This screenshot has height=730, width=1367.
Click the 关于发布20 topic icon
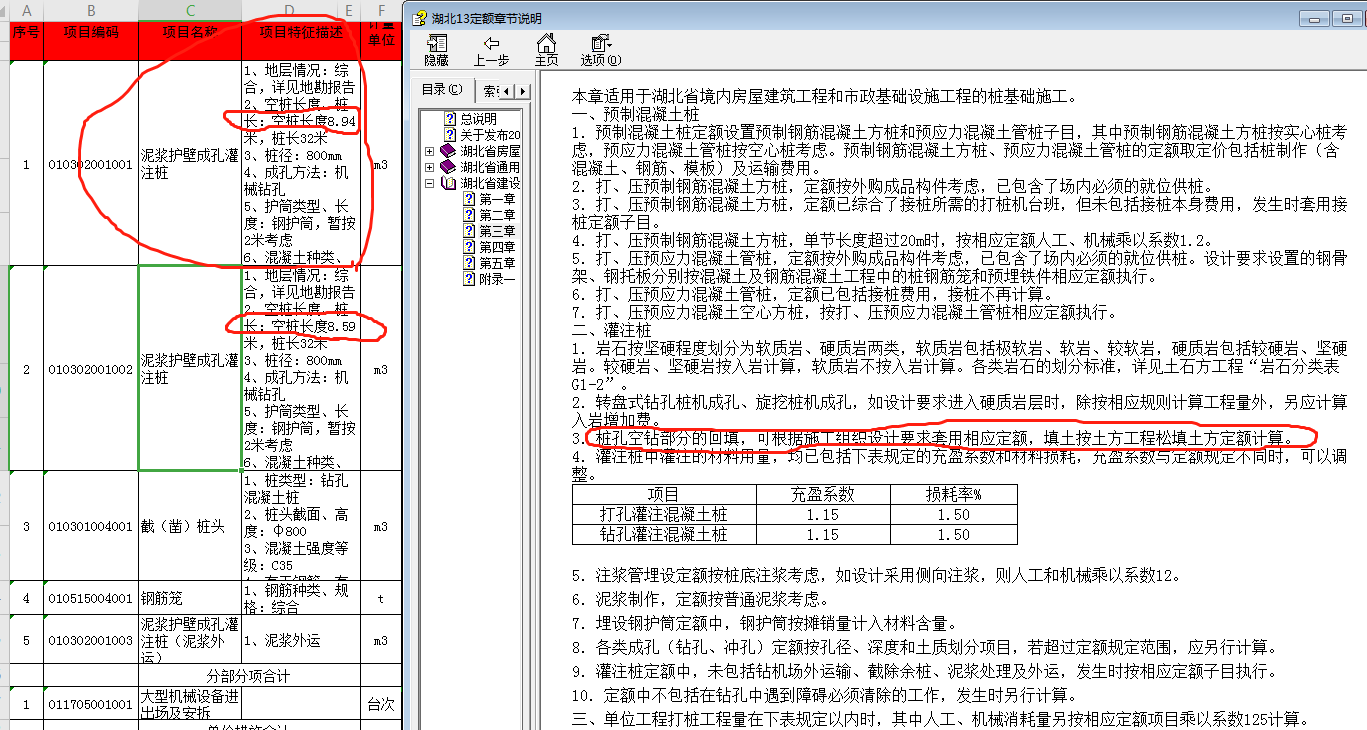pos(451,134)
